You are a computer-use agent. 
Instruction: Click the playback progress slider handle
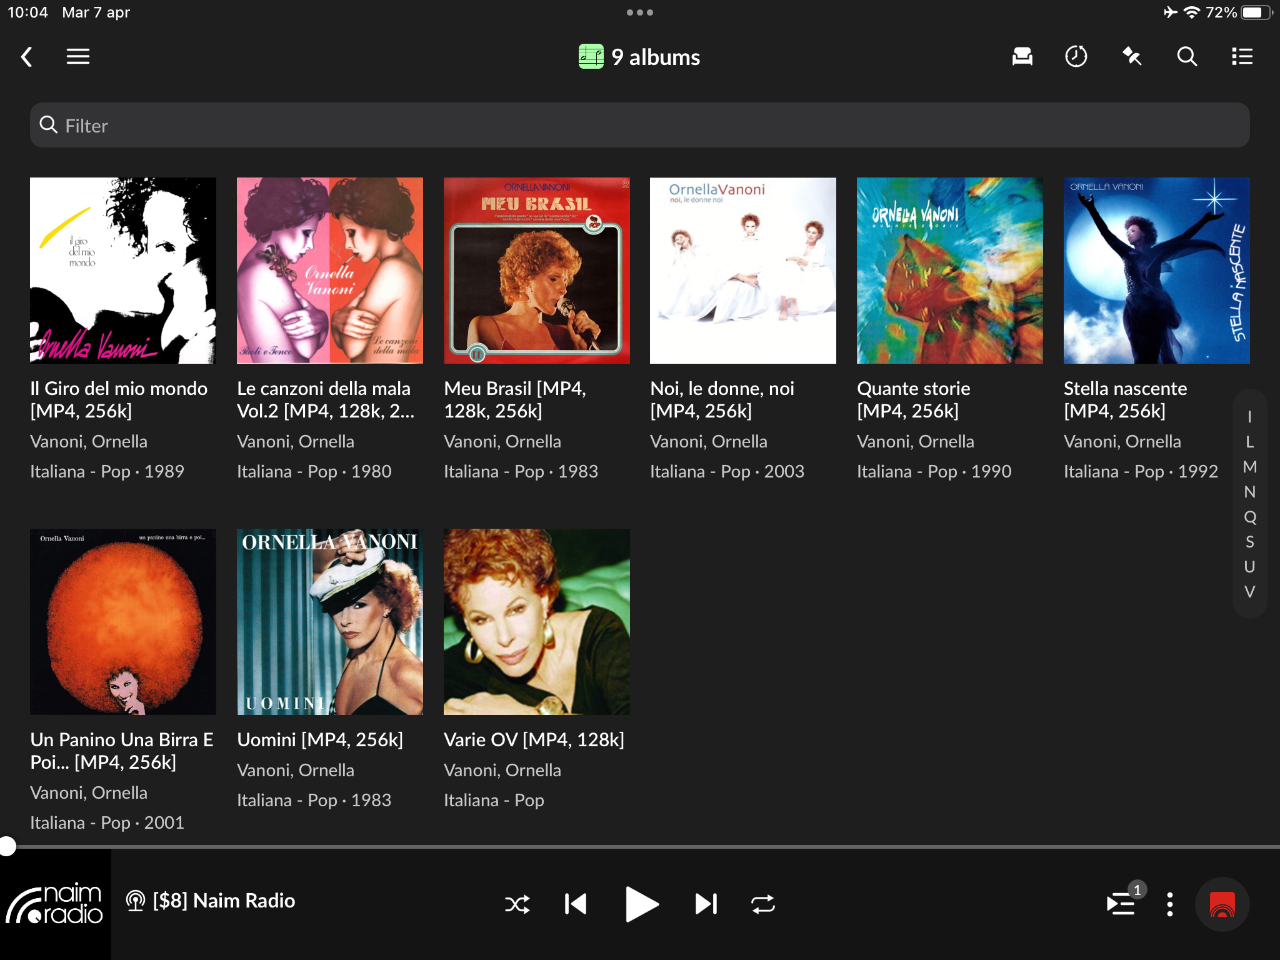pyautogui.click(x=7, y=847)
